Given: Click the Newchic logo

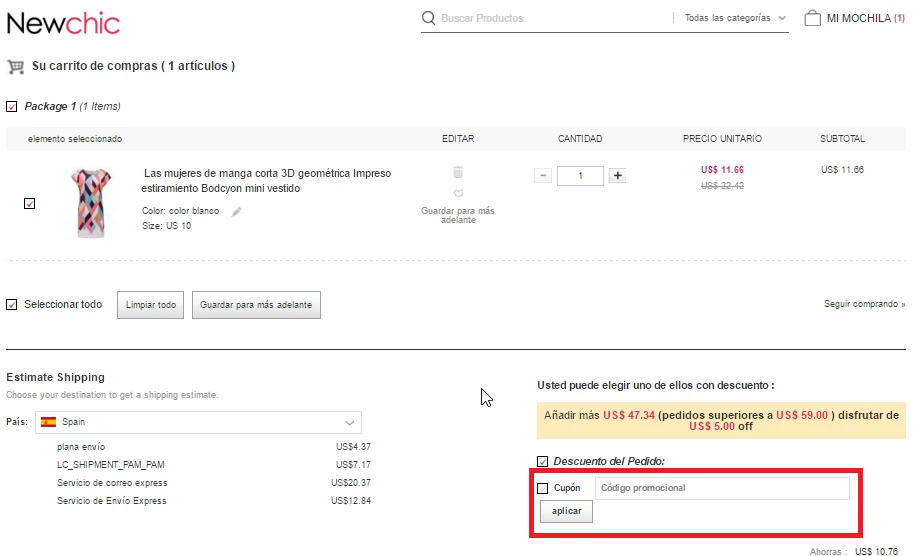Looking at the screenshot, I should [63, 22].
